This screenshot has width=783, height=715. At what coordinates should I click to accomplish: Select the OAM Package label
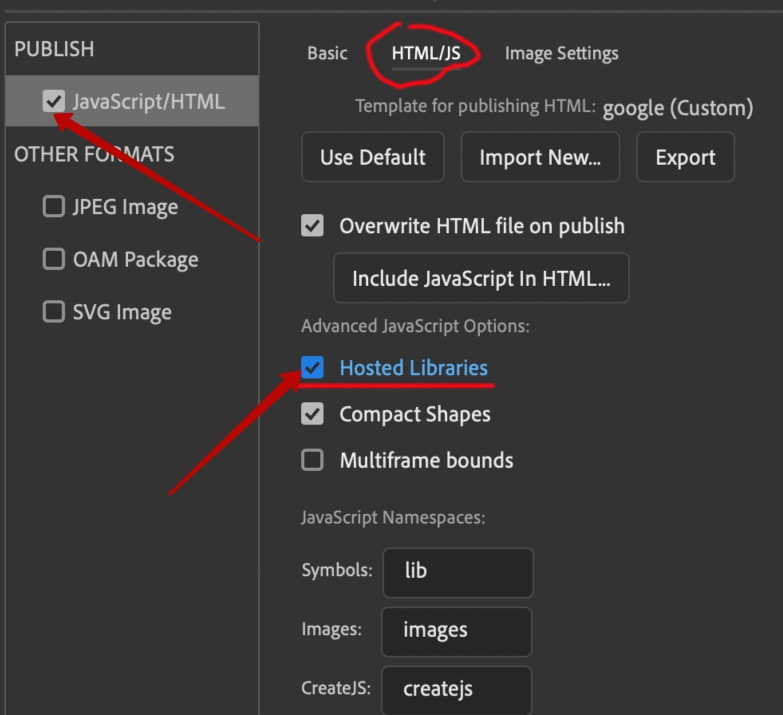coord(135,260)
